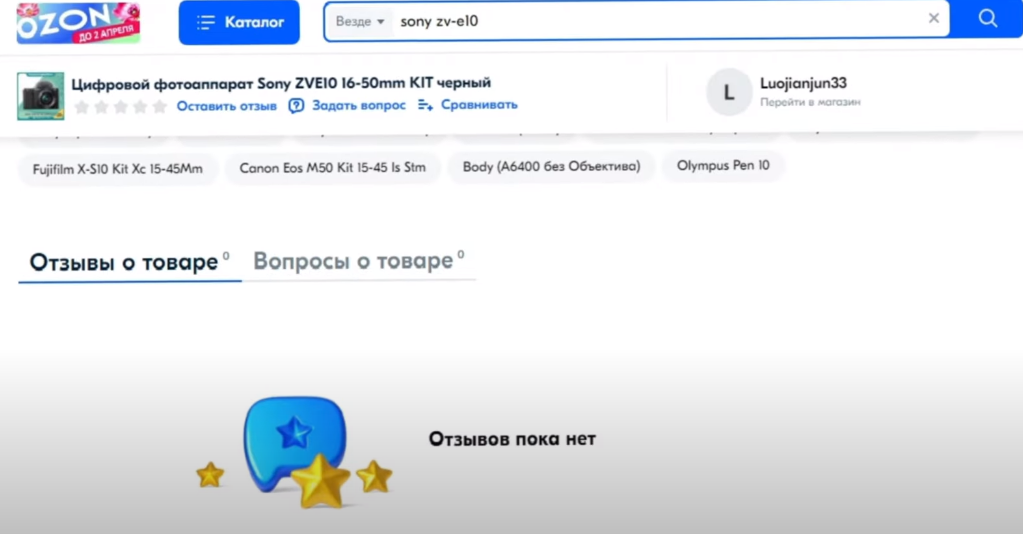
Task: Click the magnifier search button
Action: click(x=988, y=18)
